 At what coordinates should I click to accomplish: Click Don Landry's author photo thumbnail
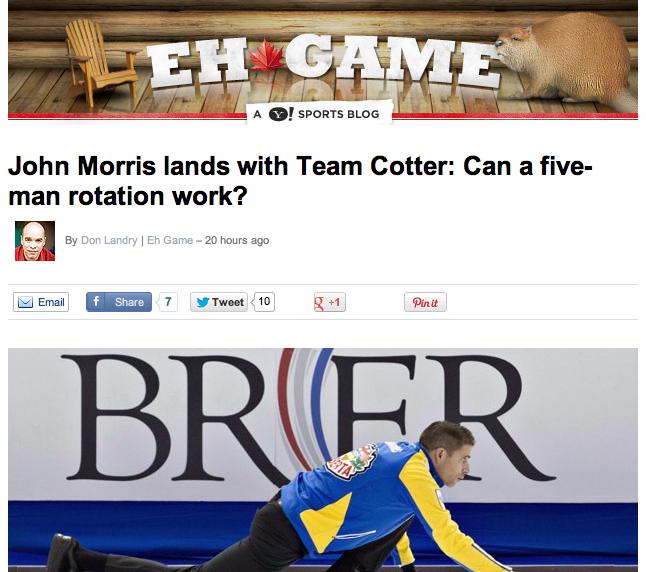(35, 241)
